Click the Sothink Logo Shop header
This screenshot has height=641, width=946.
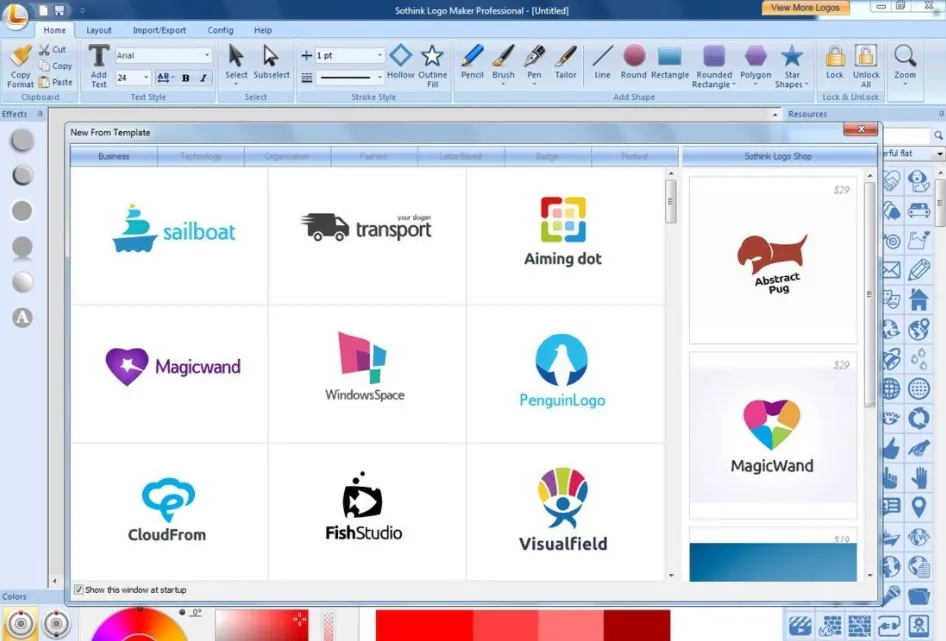tap(778, 156)
